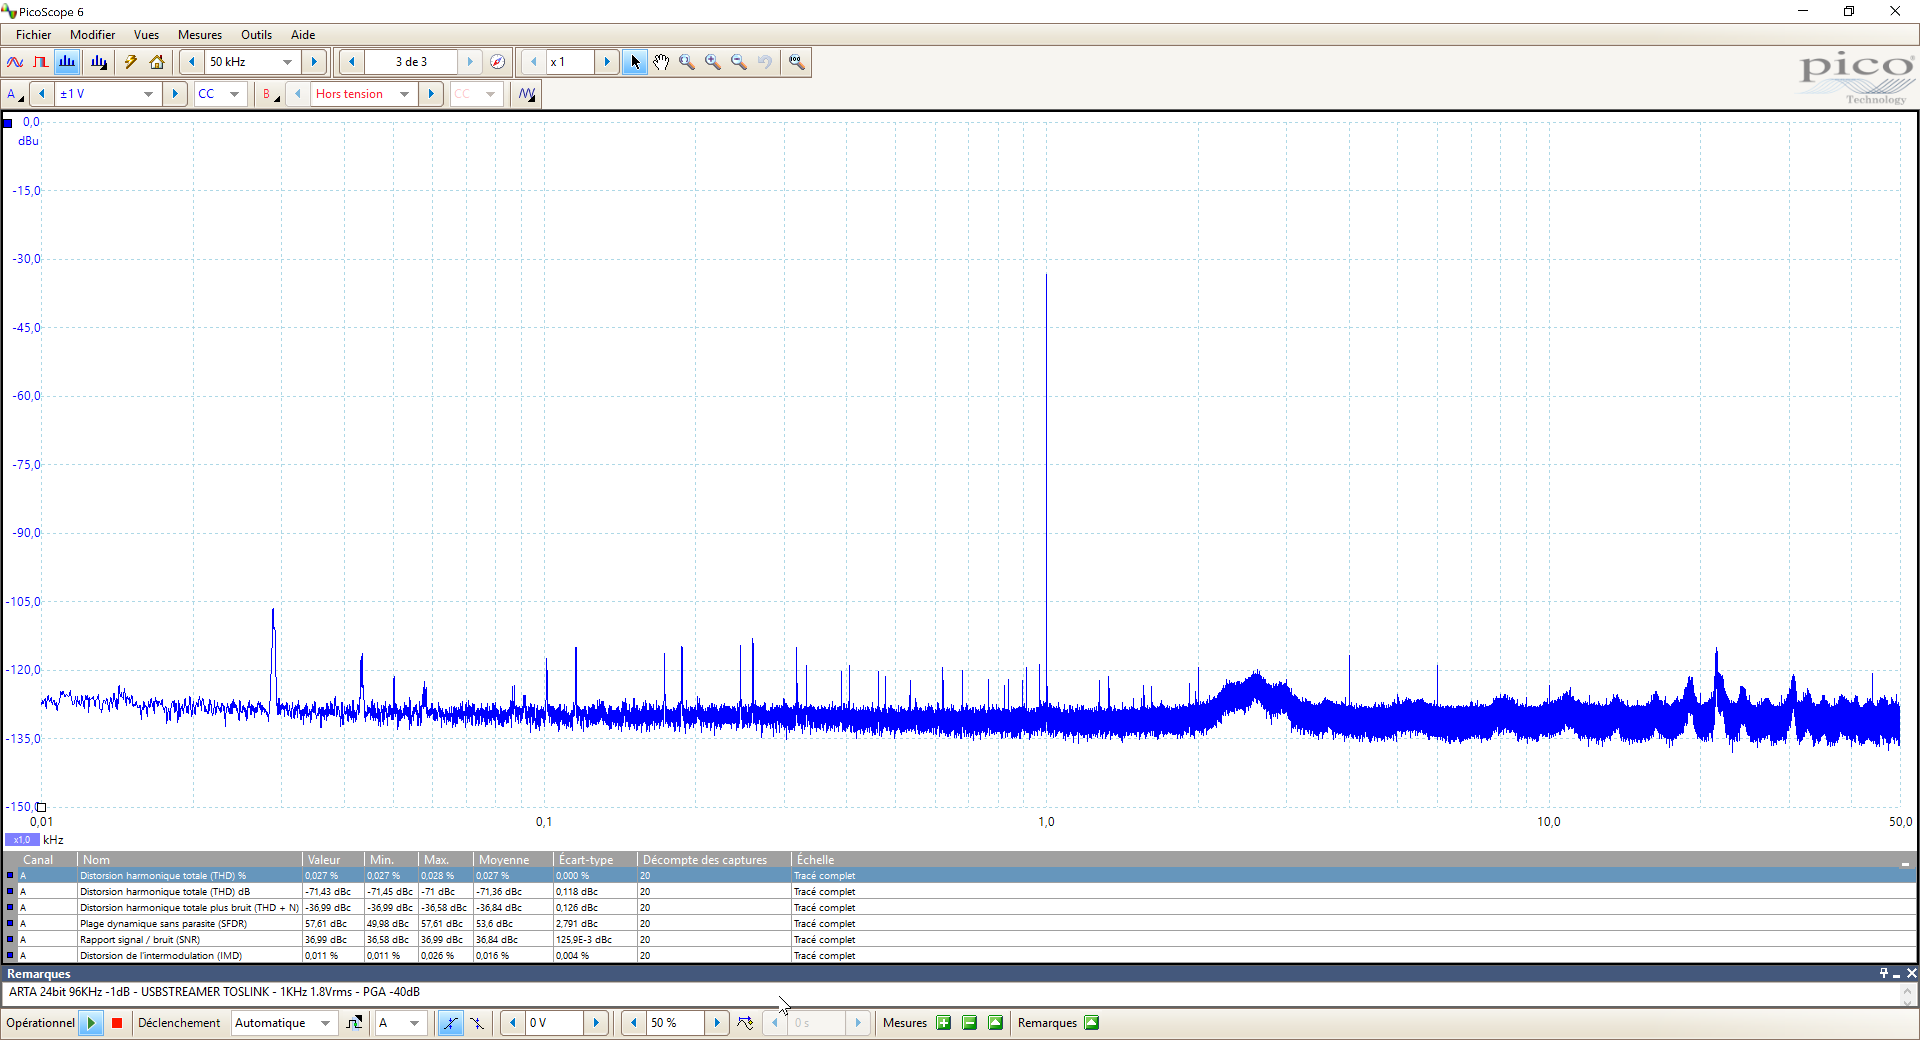Toggle falling edge trigger icon
The height and width of the screenshot is (1040, 1920).
pyautogui.click(x=477, y=1023)
